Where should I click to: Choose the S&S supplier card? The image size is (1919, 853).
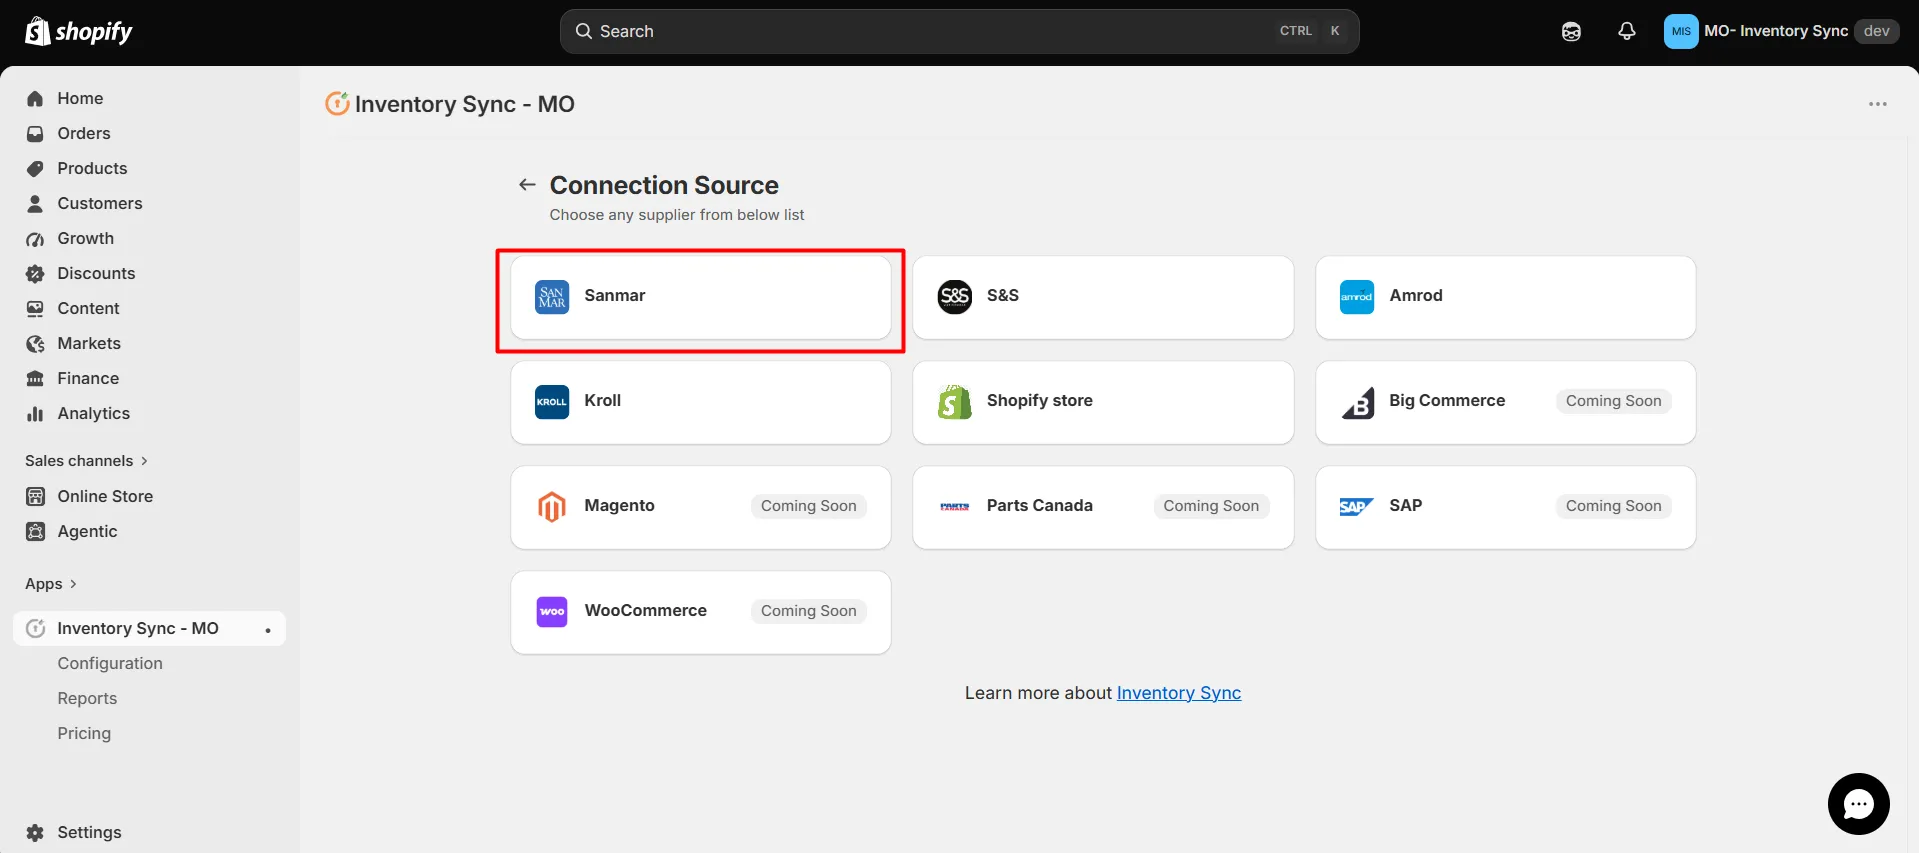coord(1103,297)
